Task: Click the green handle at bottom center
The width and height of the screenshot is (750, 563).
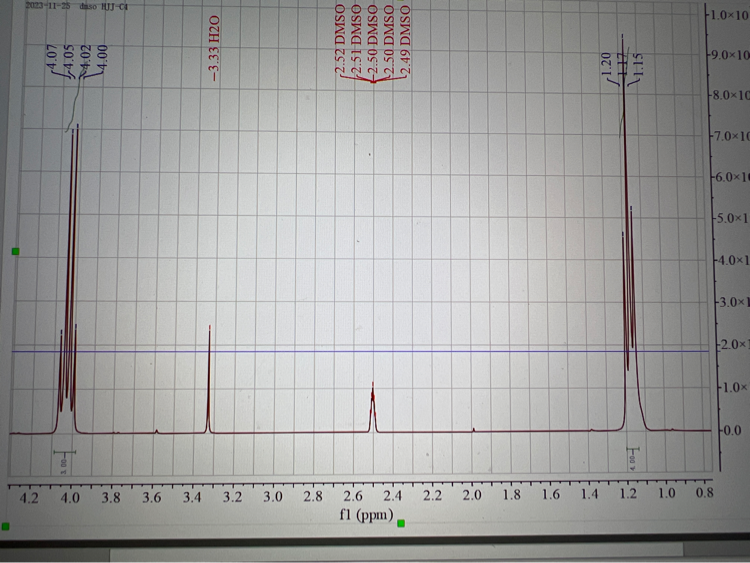Action: 401,522
